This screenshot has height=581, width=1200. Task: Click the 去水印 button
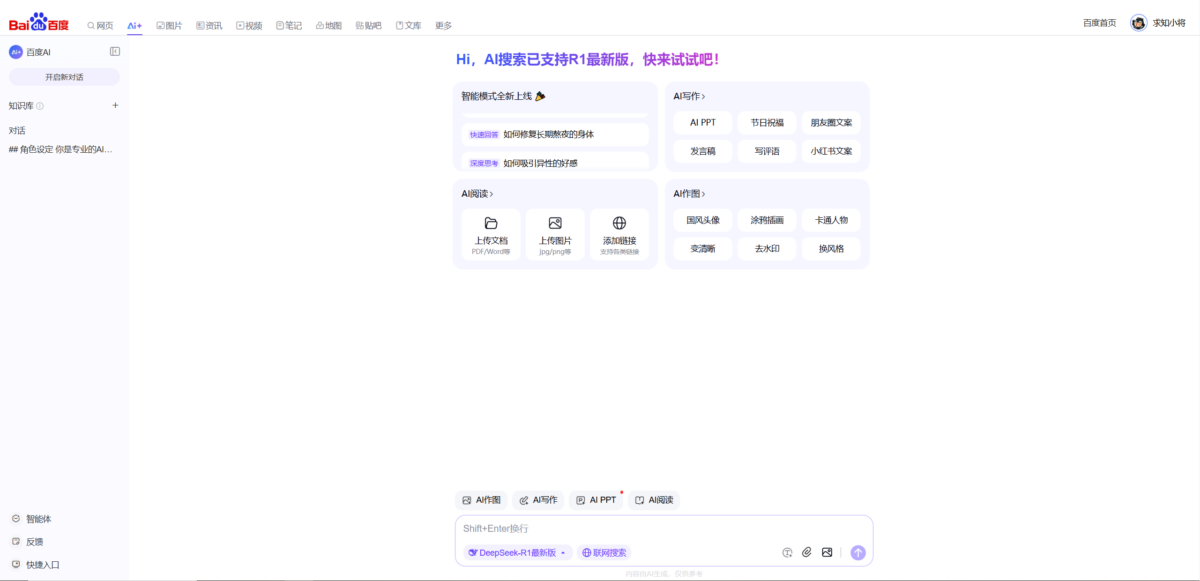(x=767, y=248)
